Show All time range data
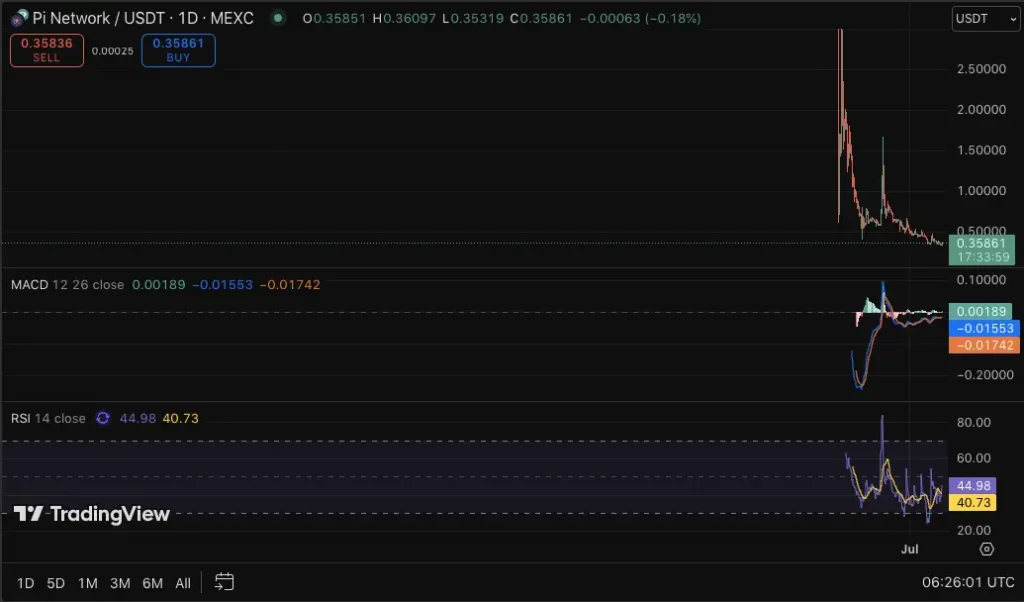 pos(183,582)
